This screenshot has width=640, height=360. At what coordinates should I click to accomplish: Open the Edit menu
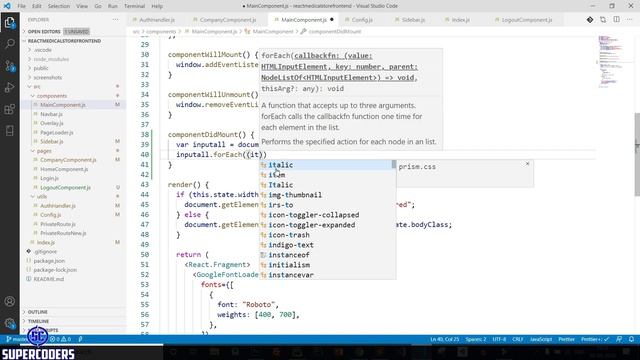[x=37, y=6]
